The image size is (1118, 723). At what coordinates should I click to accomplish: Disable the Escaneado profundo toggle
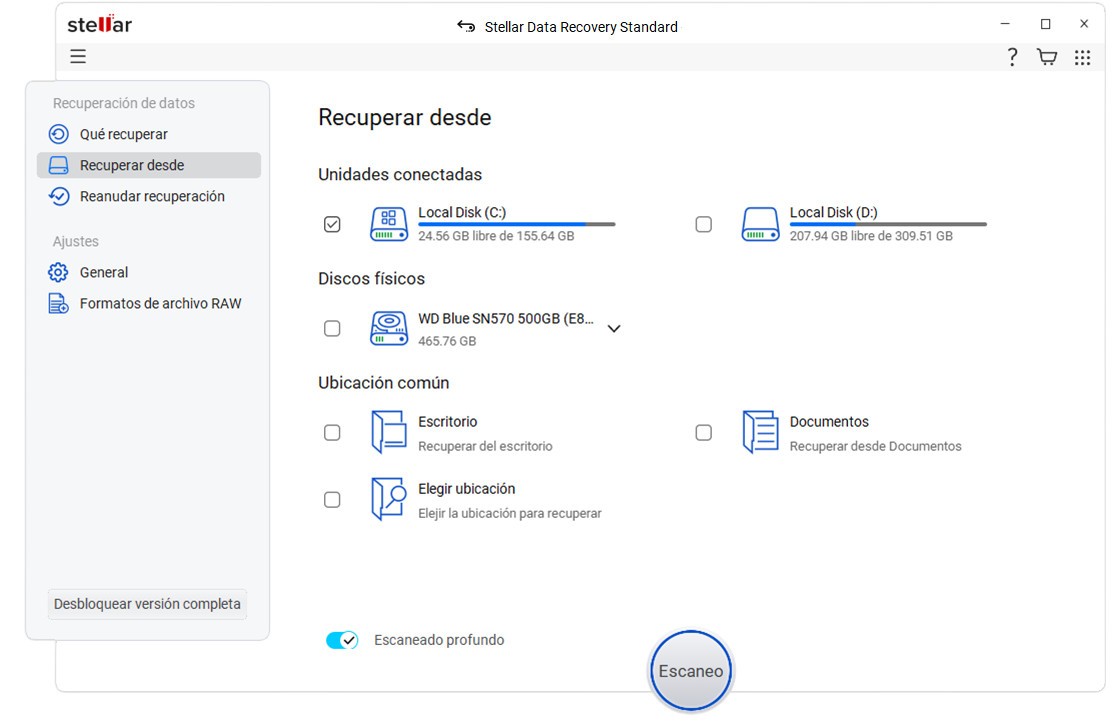(342, 640)
